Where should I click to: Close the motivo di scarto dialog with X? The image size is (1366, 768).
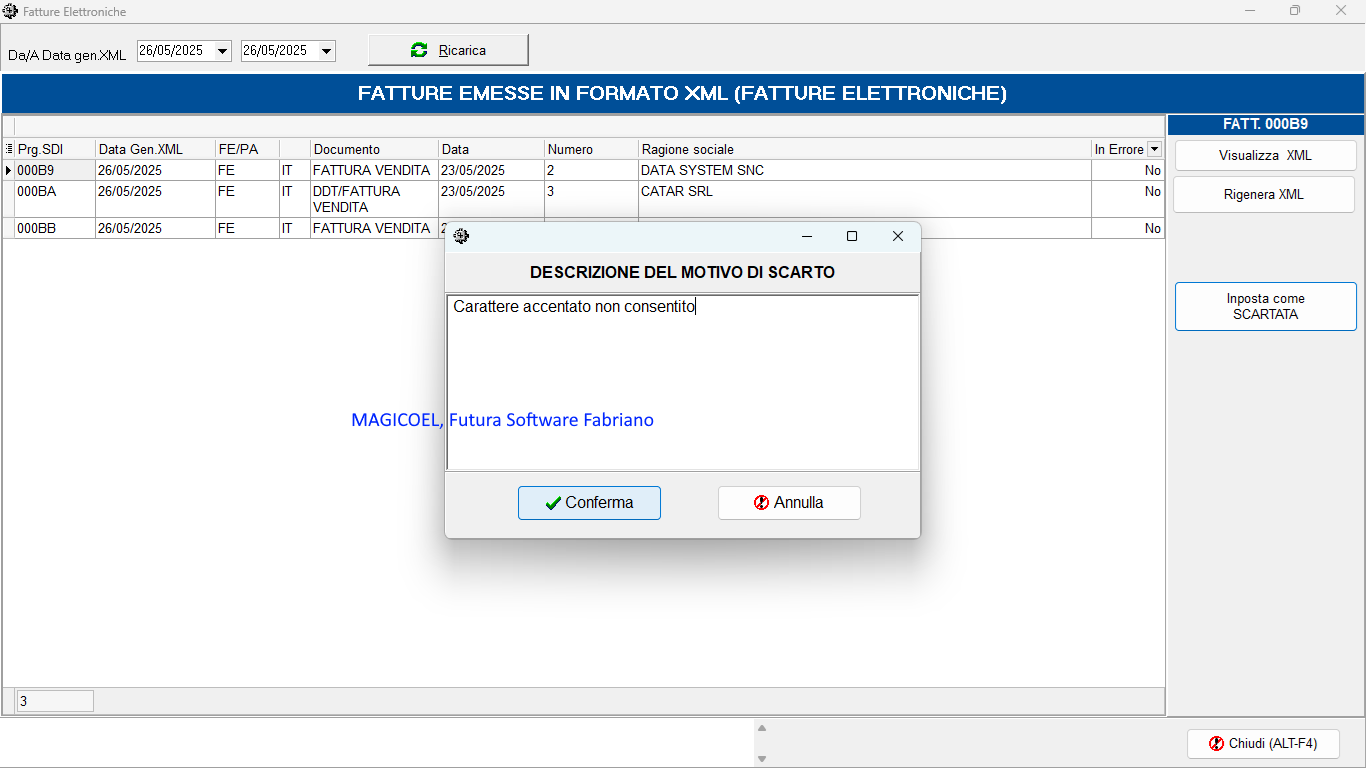[898, 236]
